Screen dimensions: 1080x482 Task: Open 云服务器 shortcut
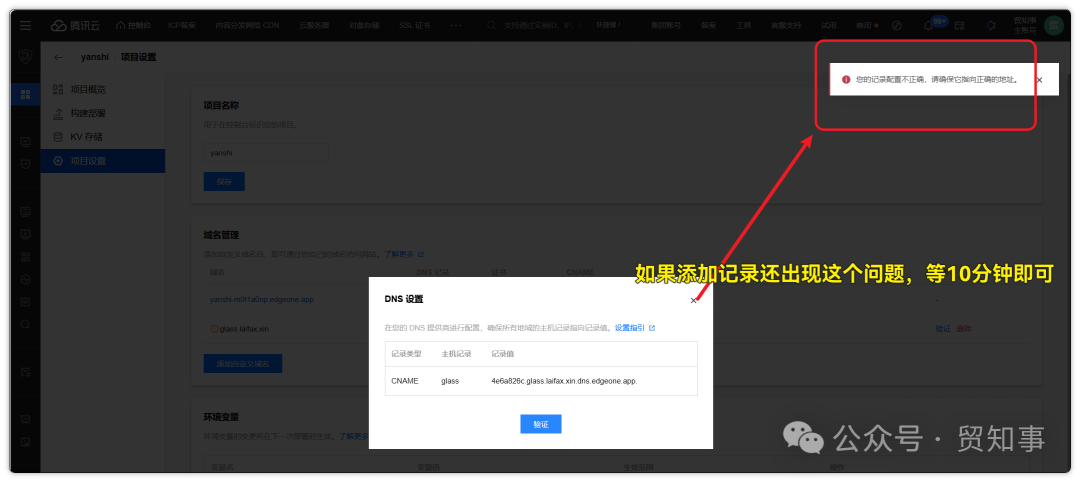click(314, 25)
